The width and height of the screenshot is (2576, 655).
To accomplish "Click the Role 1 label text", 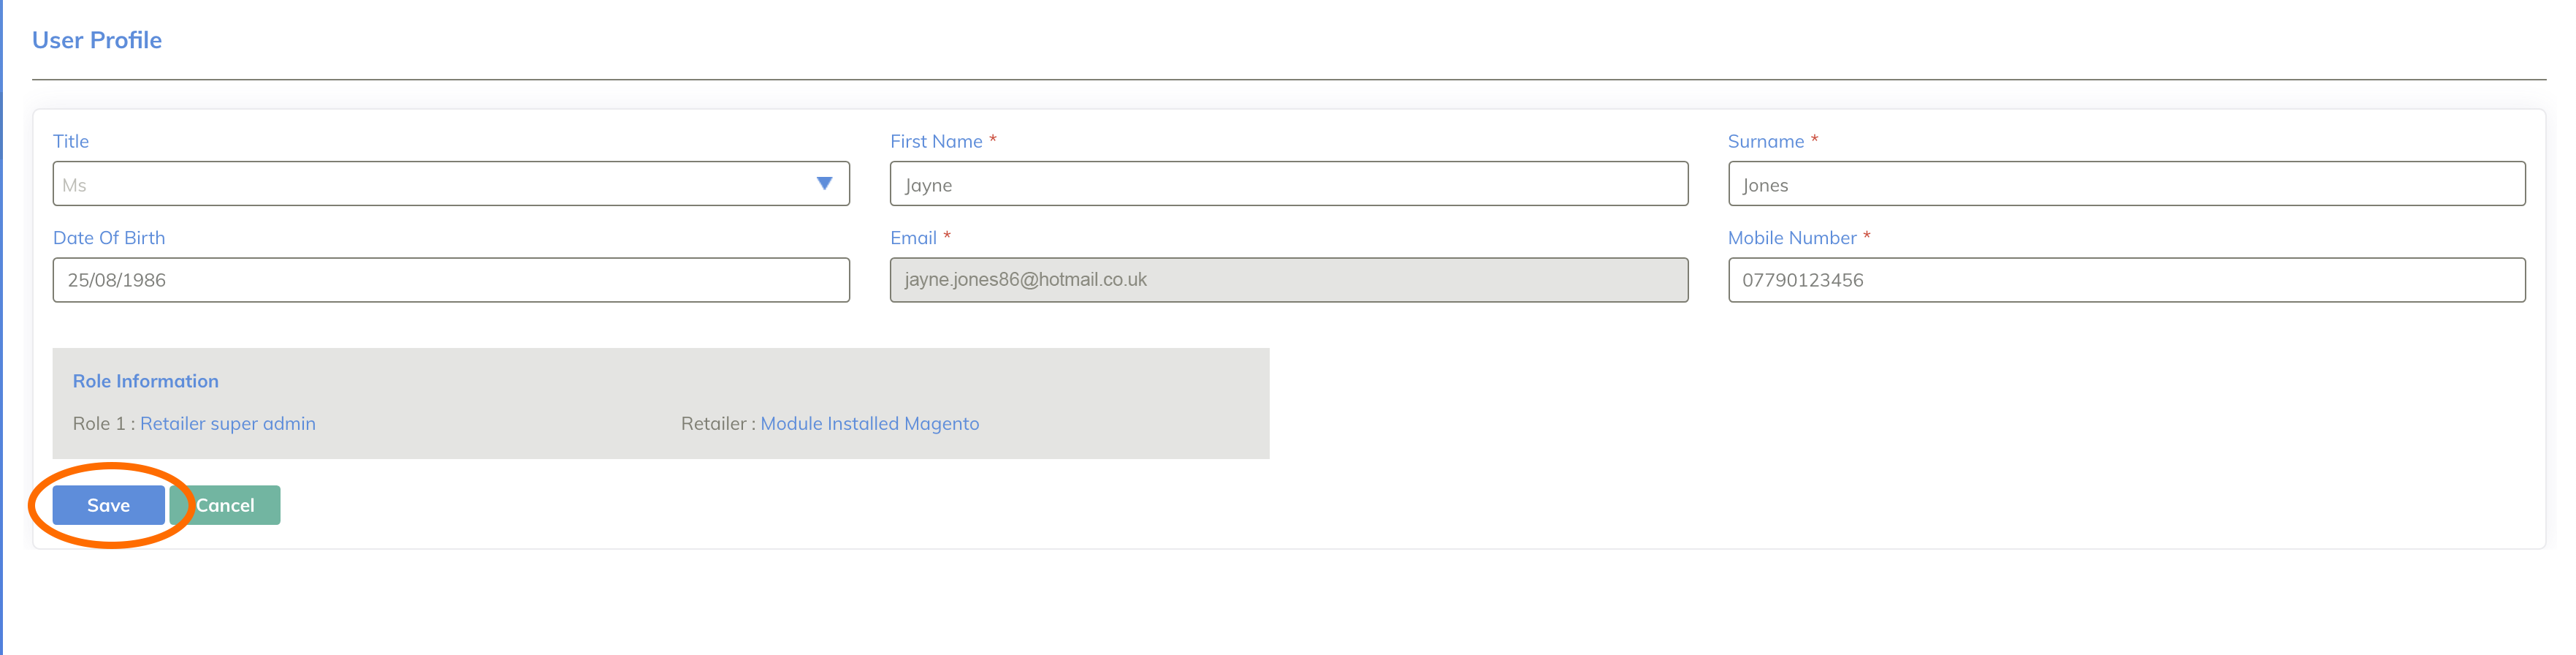I will [99, 424].
